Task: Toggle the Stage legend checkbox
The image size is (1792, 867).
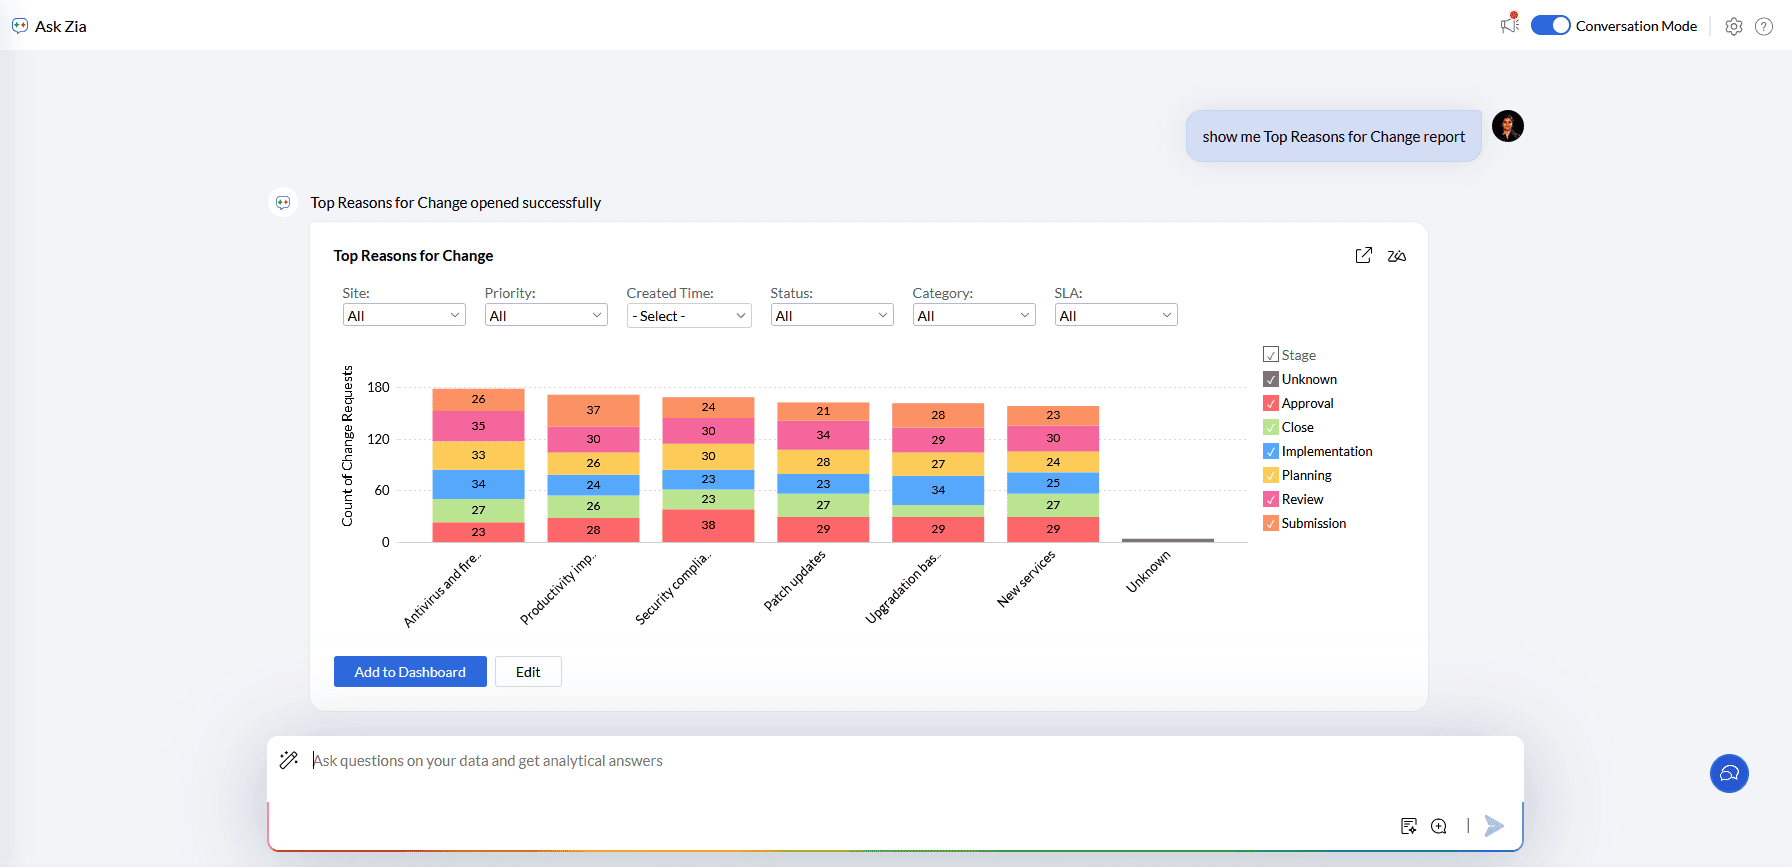Action: (1271, 355)
